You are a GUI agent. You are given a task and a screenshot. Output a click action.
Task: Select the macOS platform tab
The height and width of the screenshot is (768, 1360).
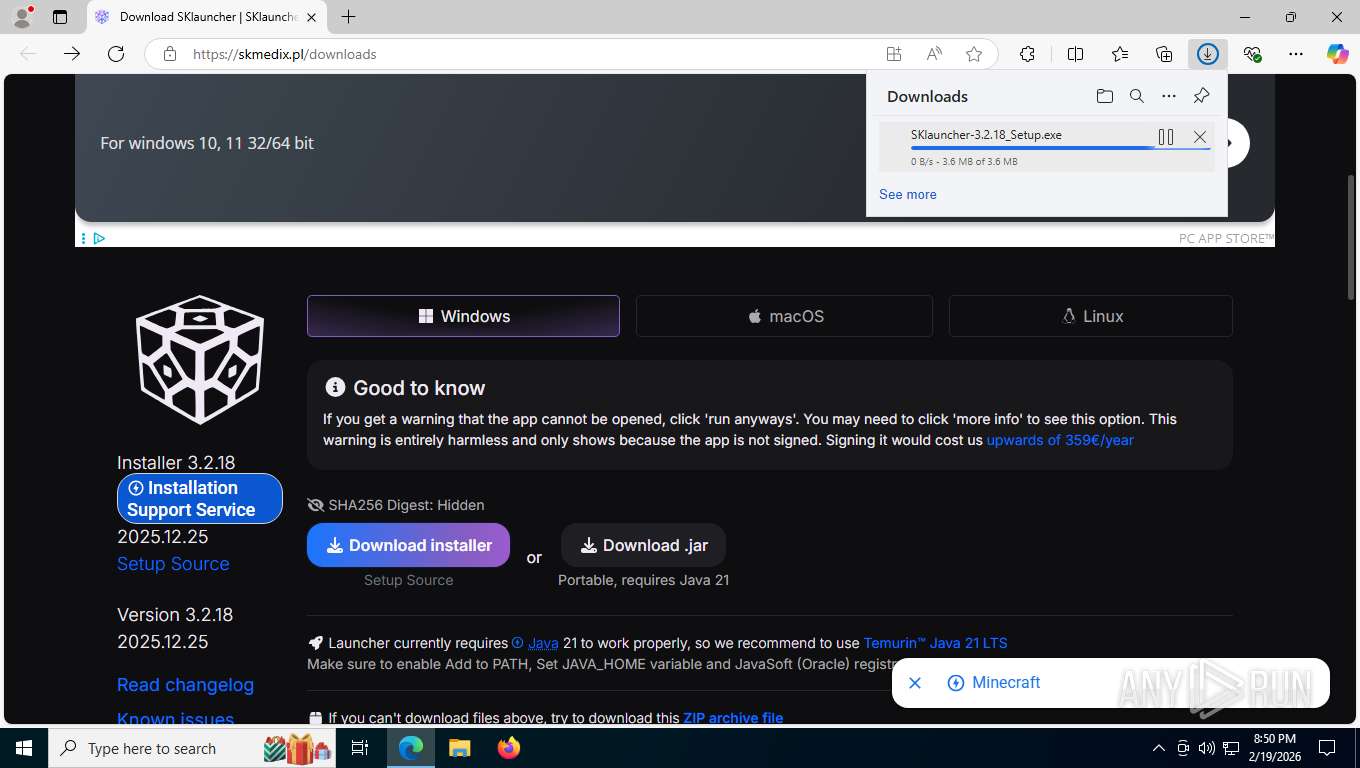pyautogui.click(x=784, y=316)
